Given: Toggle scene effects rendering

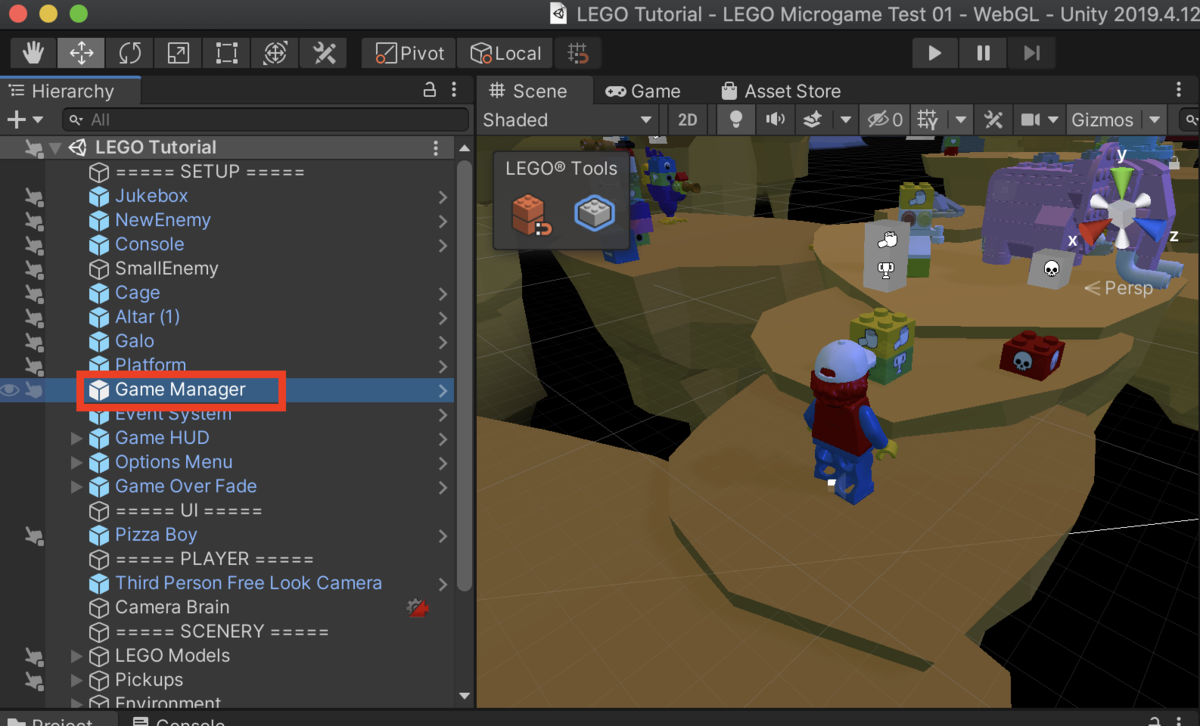Looking at the screenshot, I should tap(813, 120).
